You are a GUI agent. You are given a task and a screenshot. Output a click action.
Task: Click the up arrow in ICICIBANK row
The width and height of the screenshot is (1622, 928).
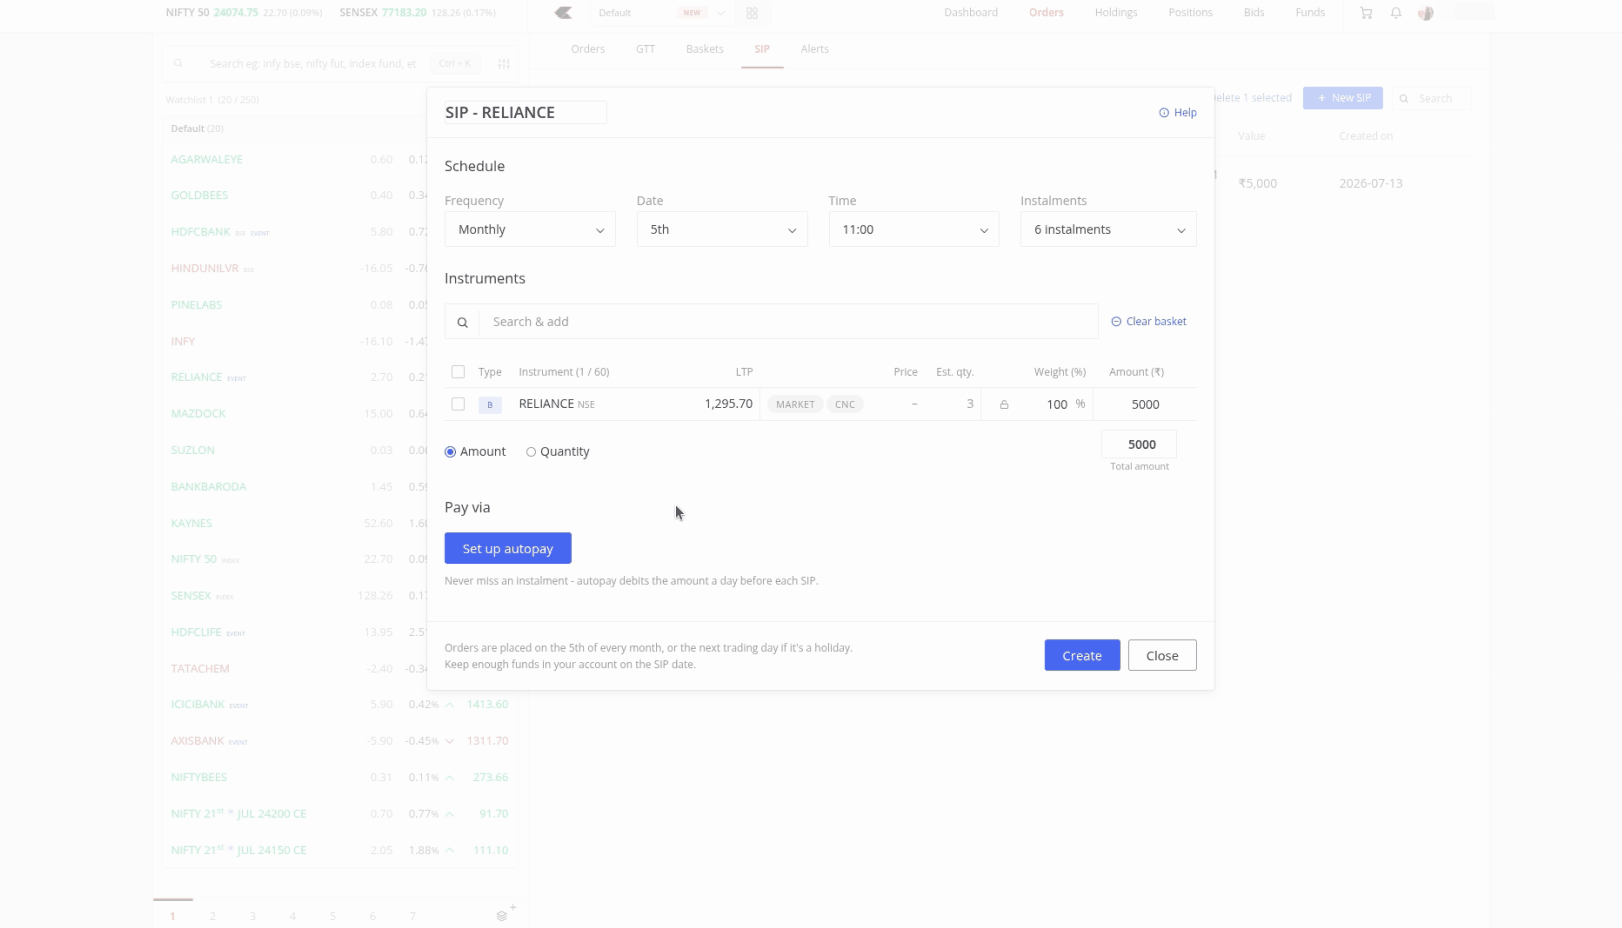(x=450, y=705)
